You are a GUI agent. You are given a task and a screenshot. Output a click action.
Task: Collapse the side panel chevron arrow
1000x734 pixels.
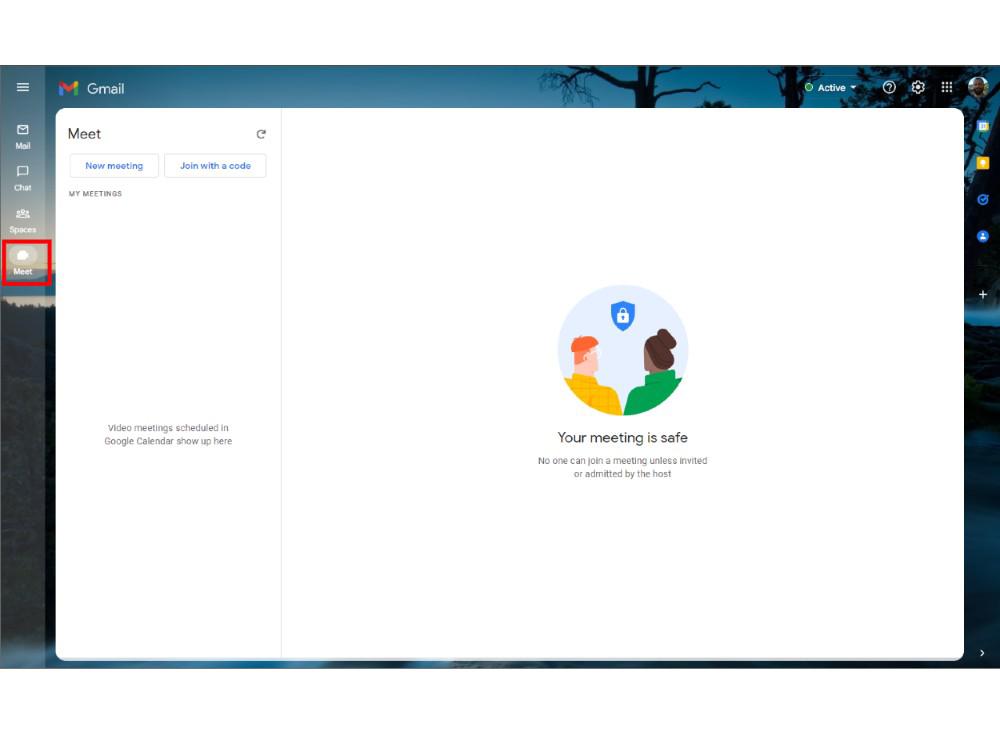click(982, 653)
